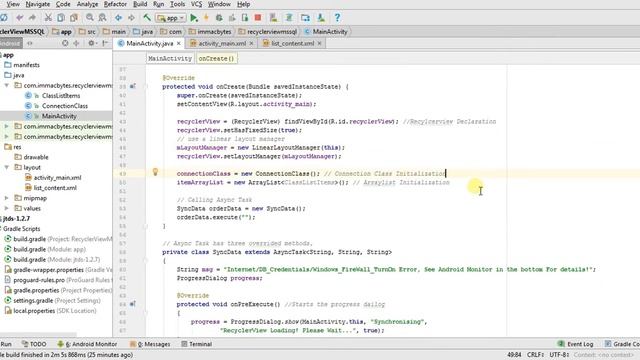Click the Undo arrow in the toolbar
The width and height of the screenshot is (640, 360).
coord(19,18)
